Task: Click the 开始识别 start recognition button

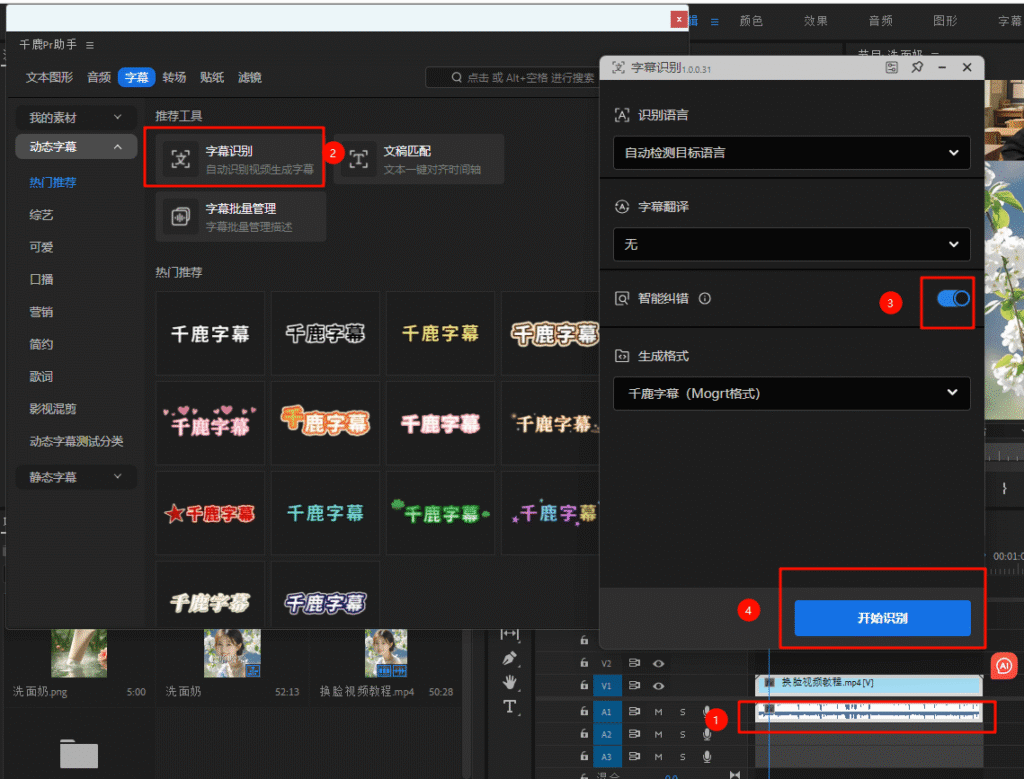Action: point(882,618)
